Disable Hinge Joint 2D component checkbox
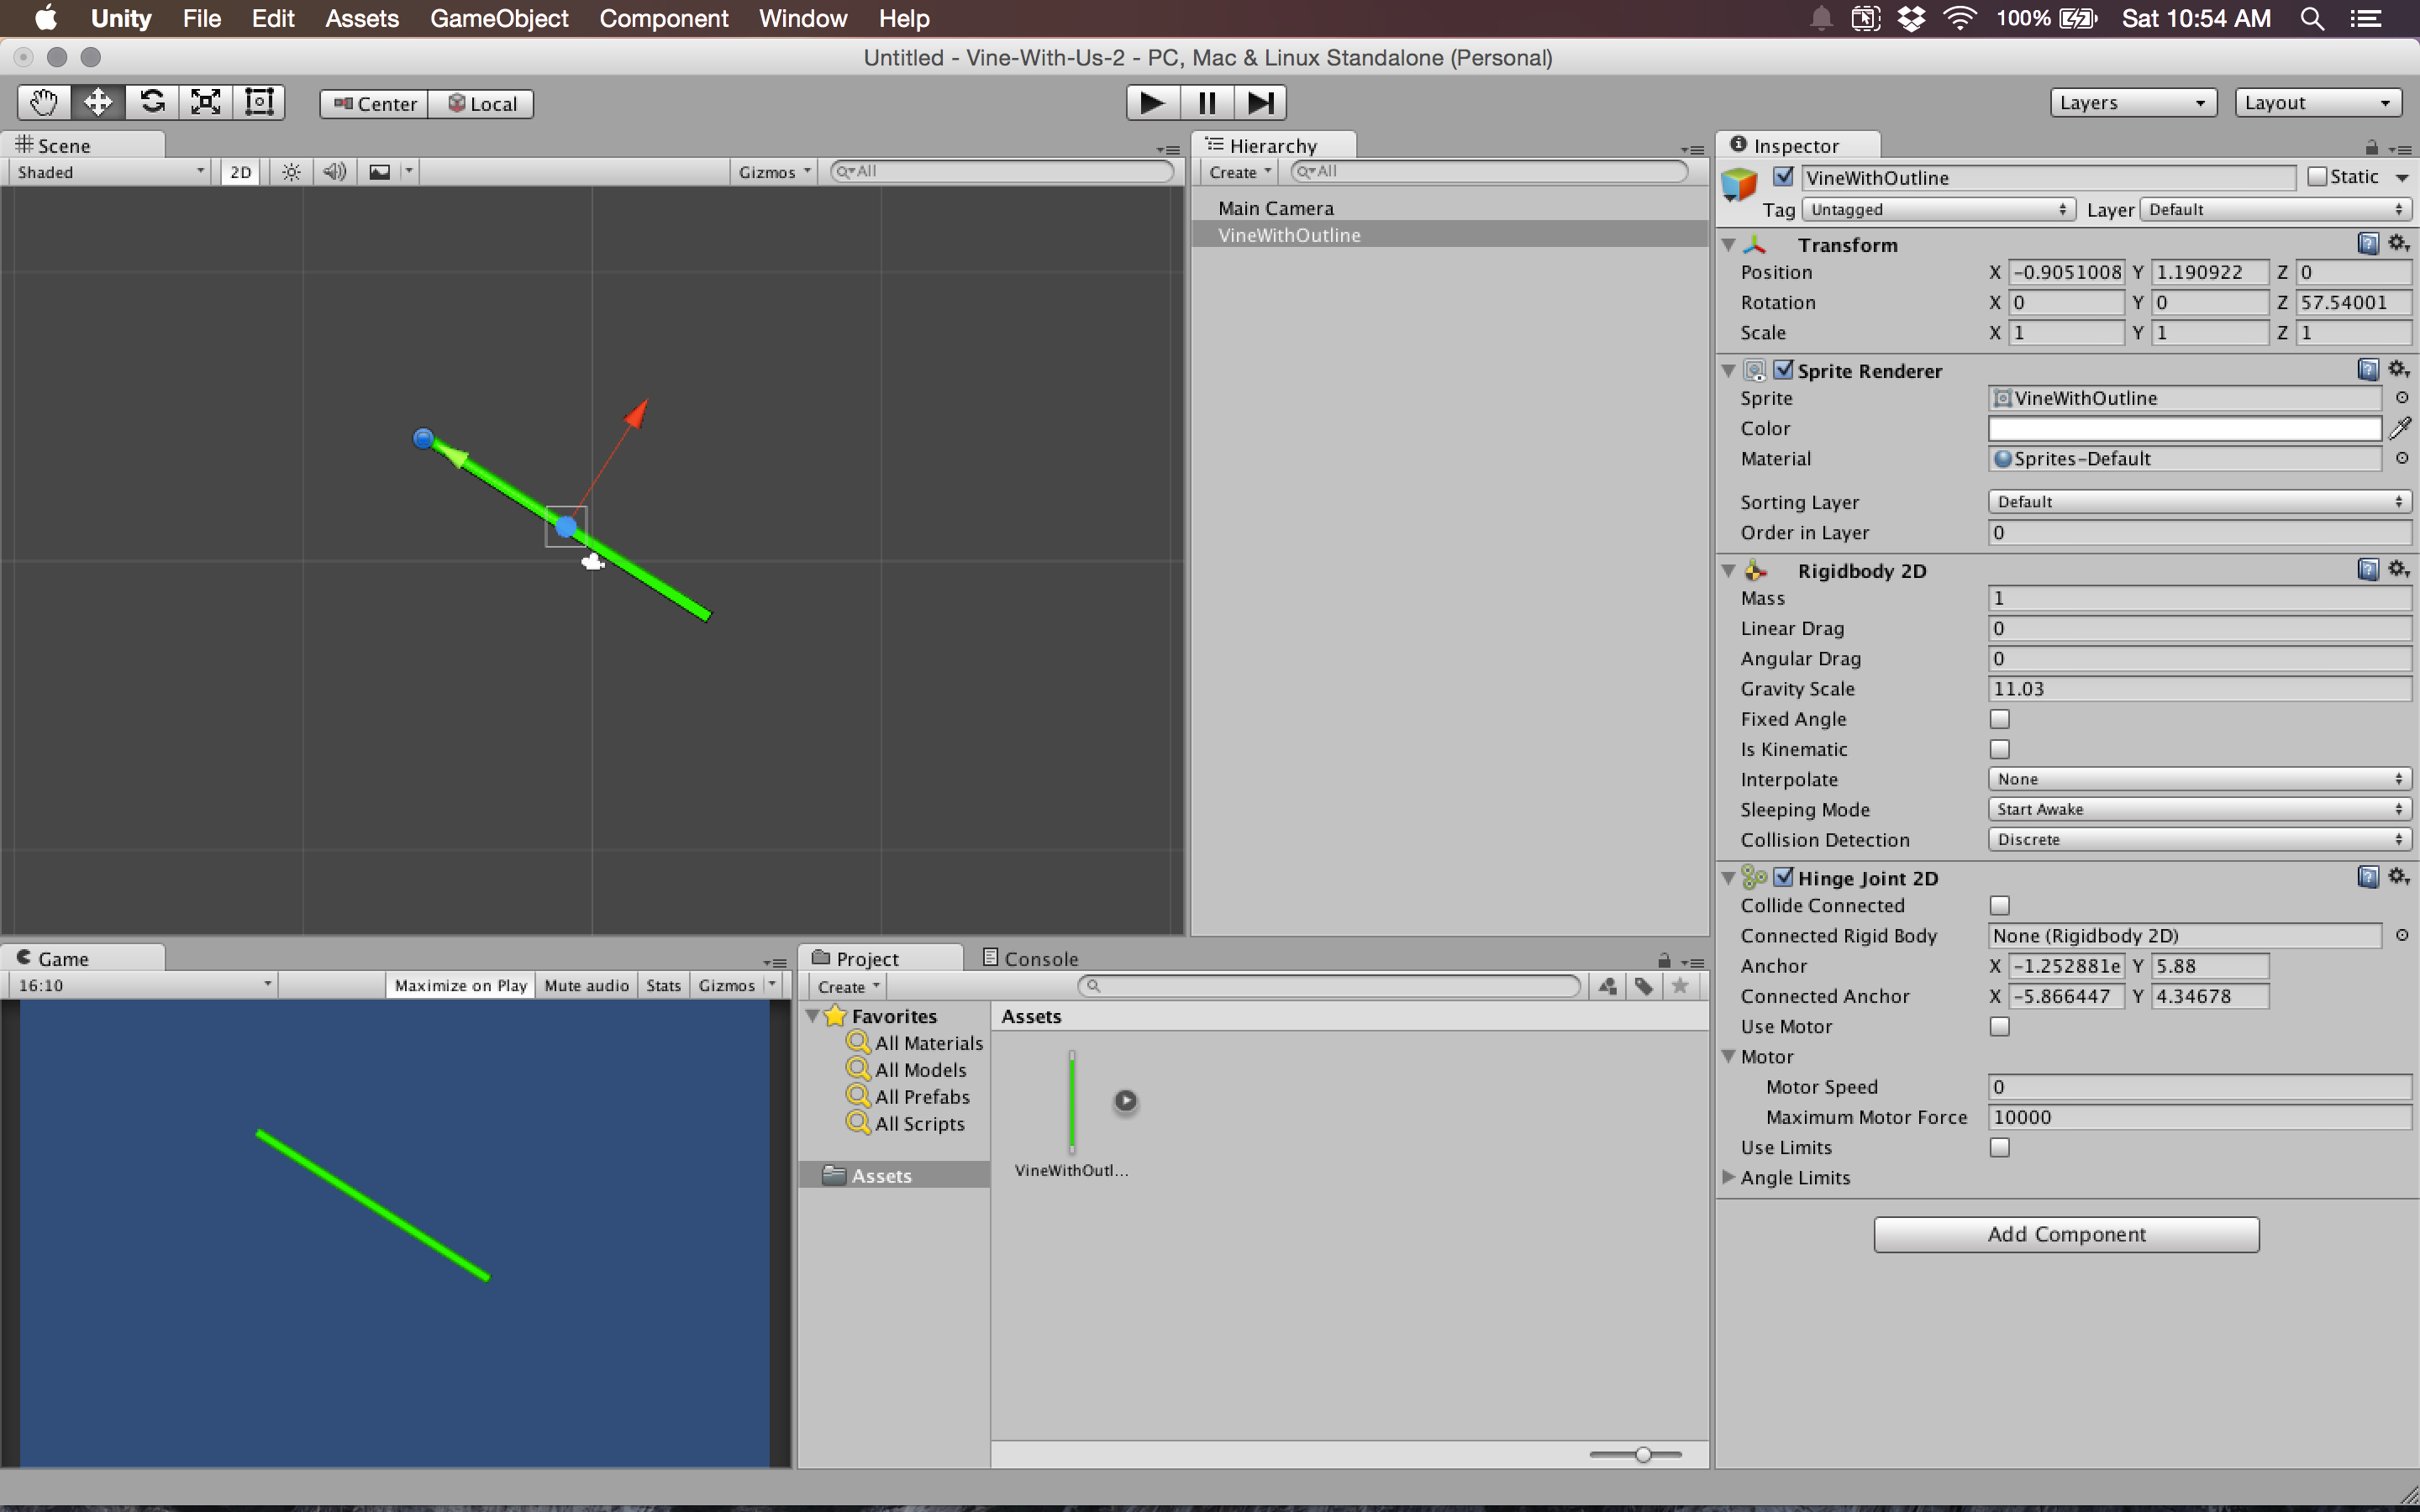Viewport: 2420px width, 1512px height. [x=1783, y=877]
